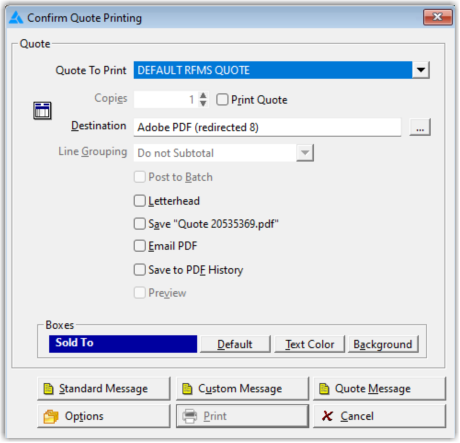Screen dimensions: 460x443
Task: Click the Options folder icon
Action: pos(51,416)
